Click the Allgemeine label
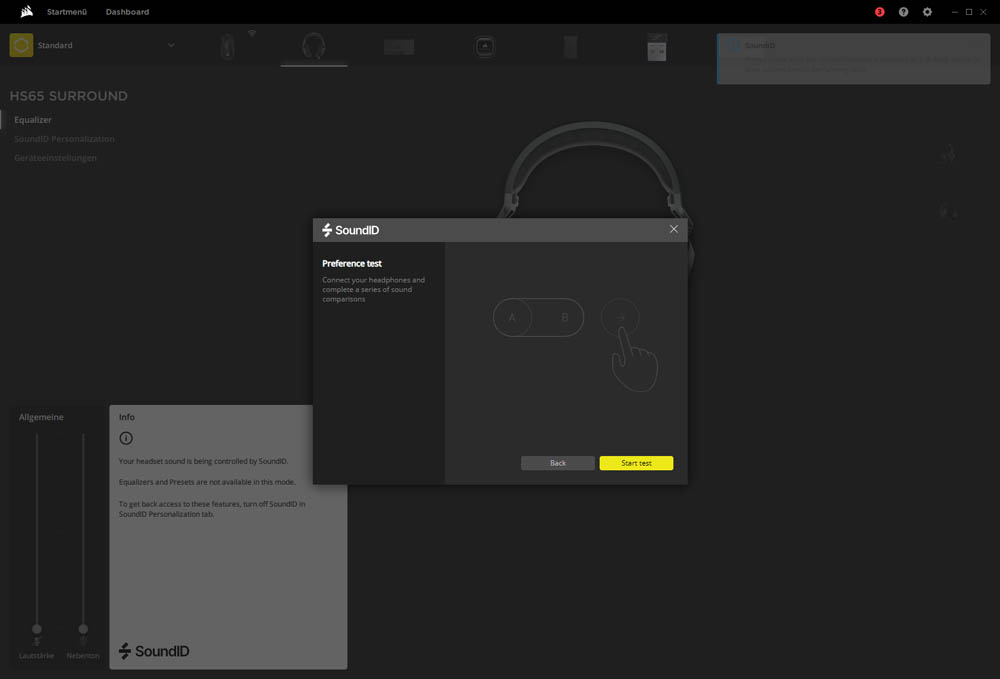 [41, 417]
